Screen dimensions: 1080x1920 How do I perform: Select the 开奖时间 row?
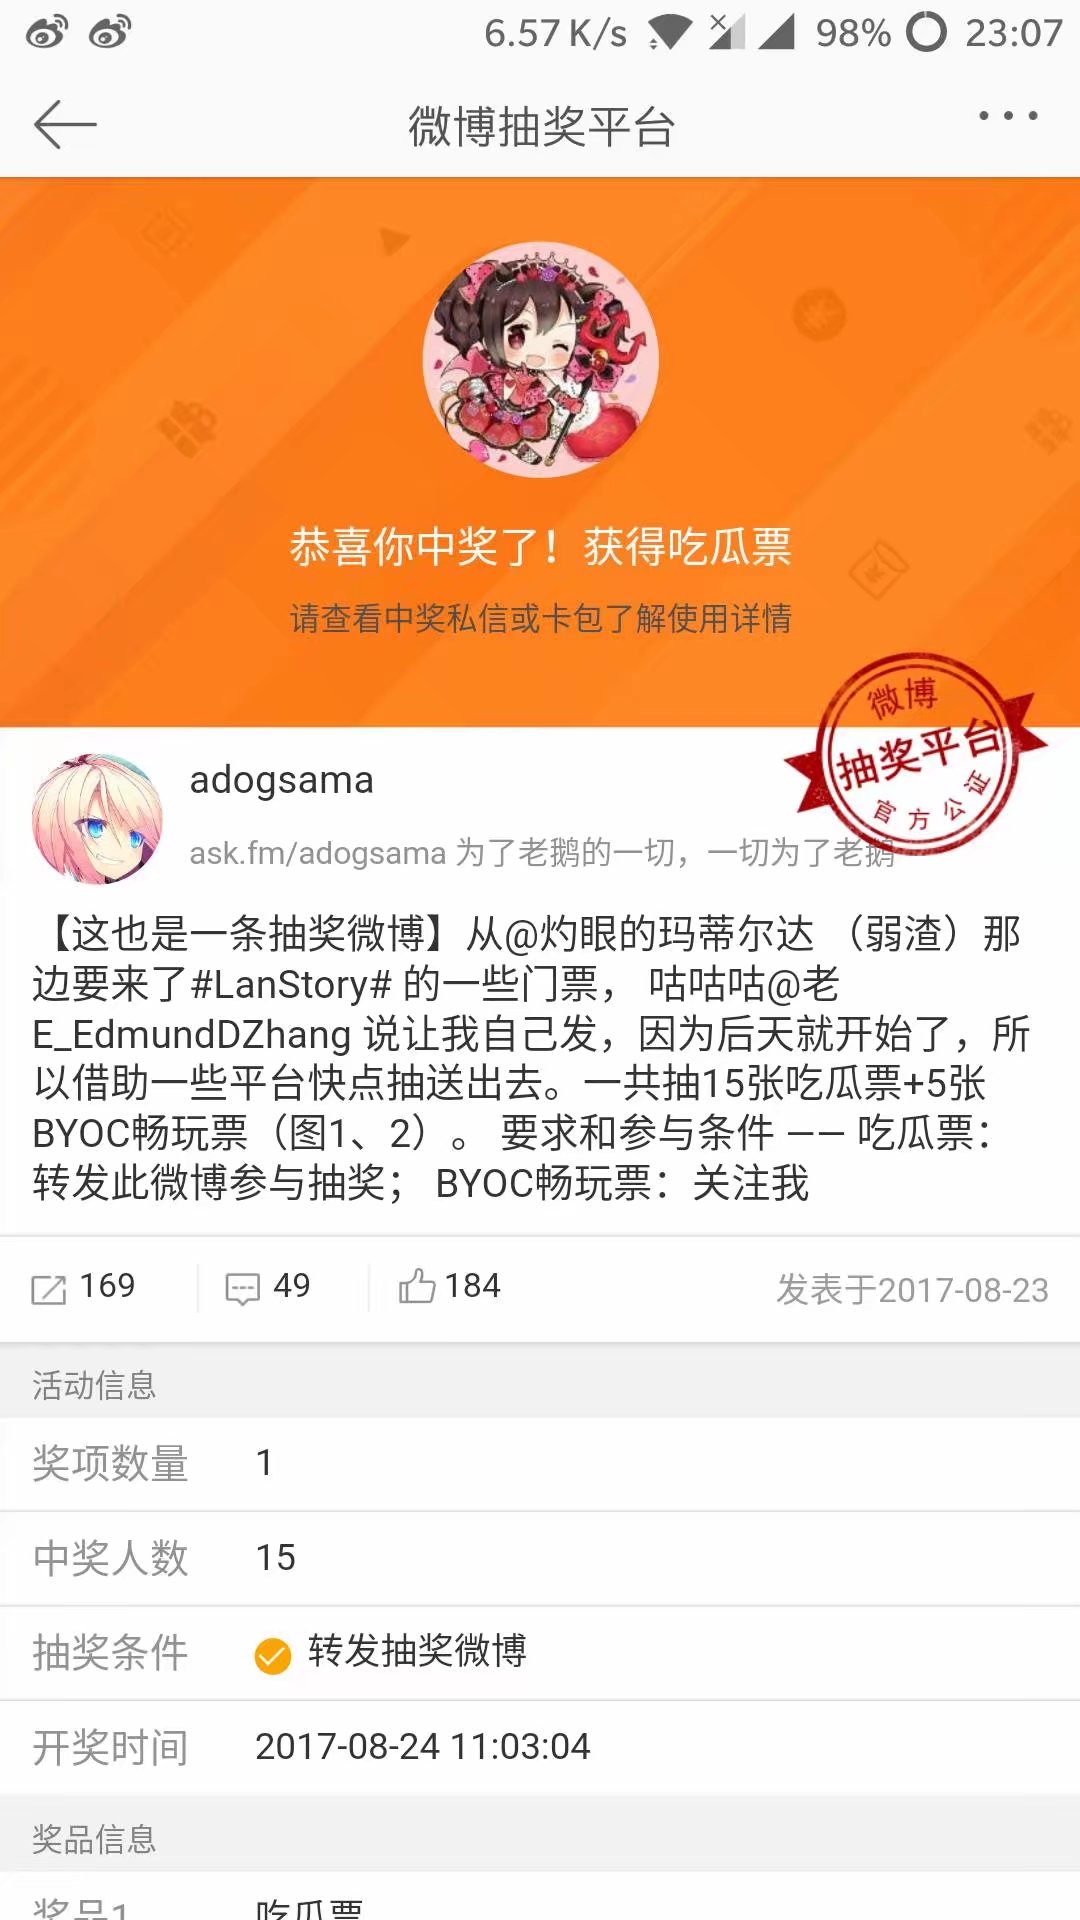click(x=540, y=1747)
